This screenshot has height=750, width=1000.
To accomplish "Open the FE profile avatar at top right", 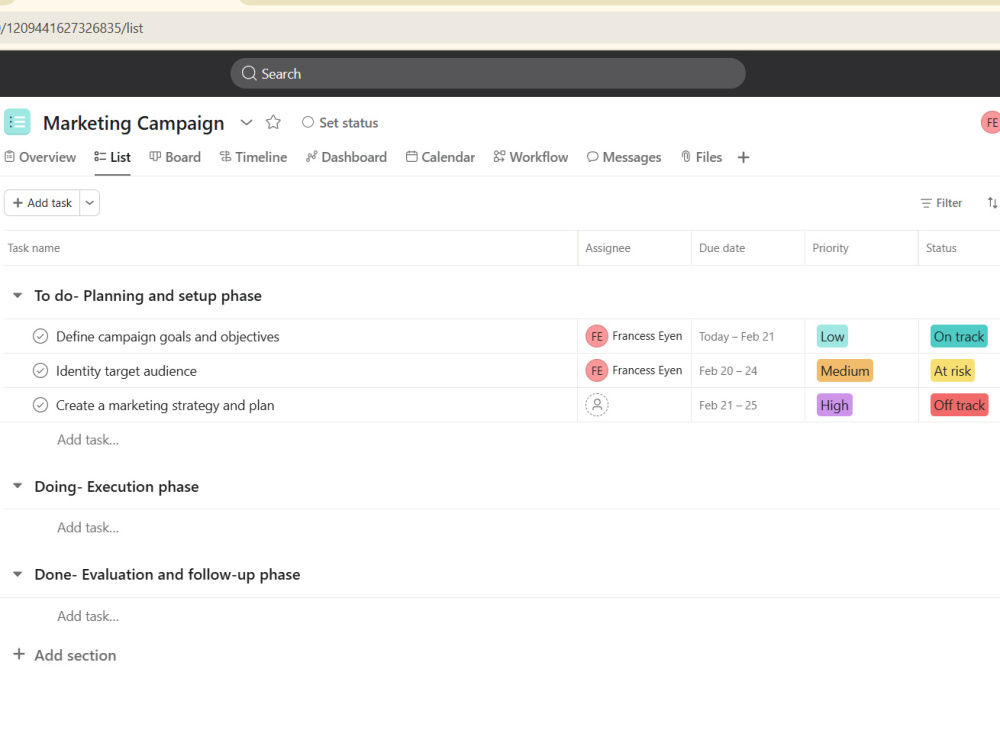I will coord(990,122).
